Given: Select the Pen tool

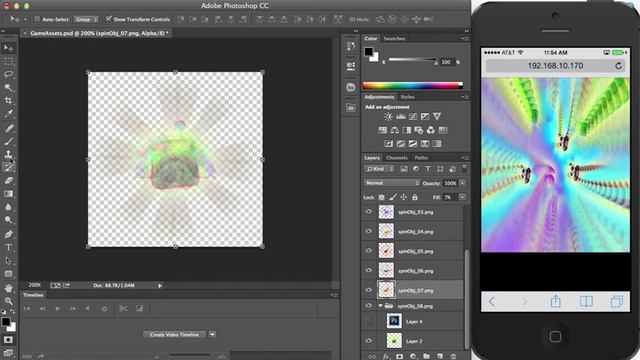Looking at the screenshot, I should click(x=8, y=234).
